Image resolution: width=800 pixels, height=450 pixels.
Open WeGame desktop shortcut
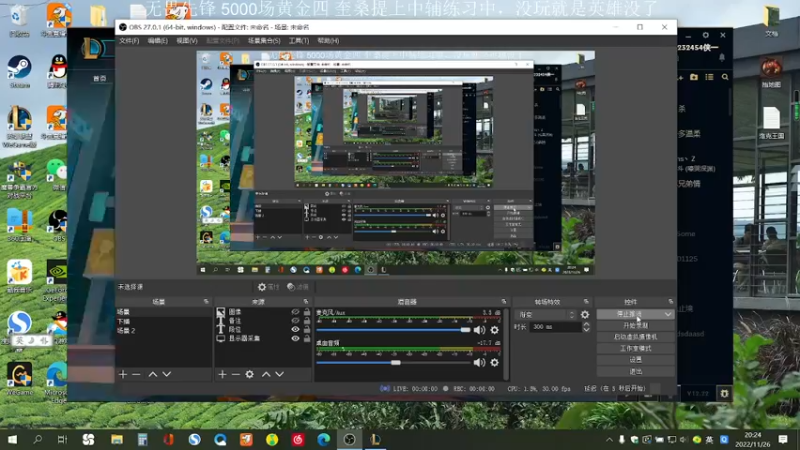(19, 379)
